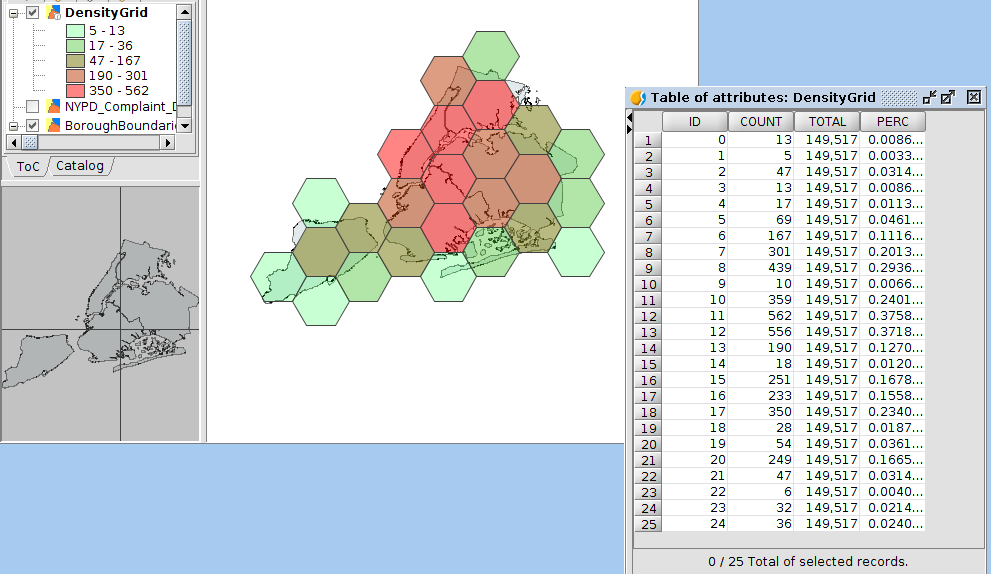Collapse the table side panel arrow

click(629, 117)
